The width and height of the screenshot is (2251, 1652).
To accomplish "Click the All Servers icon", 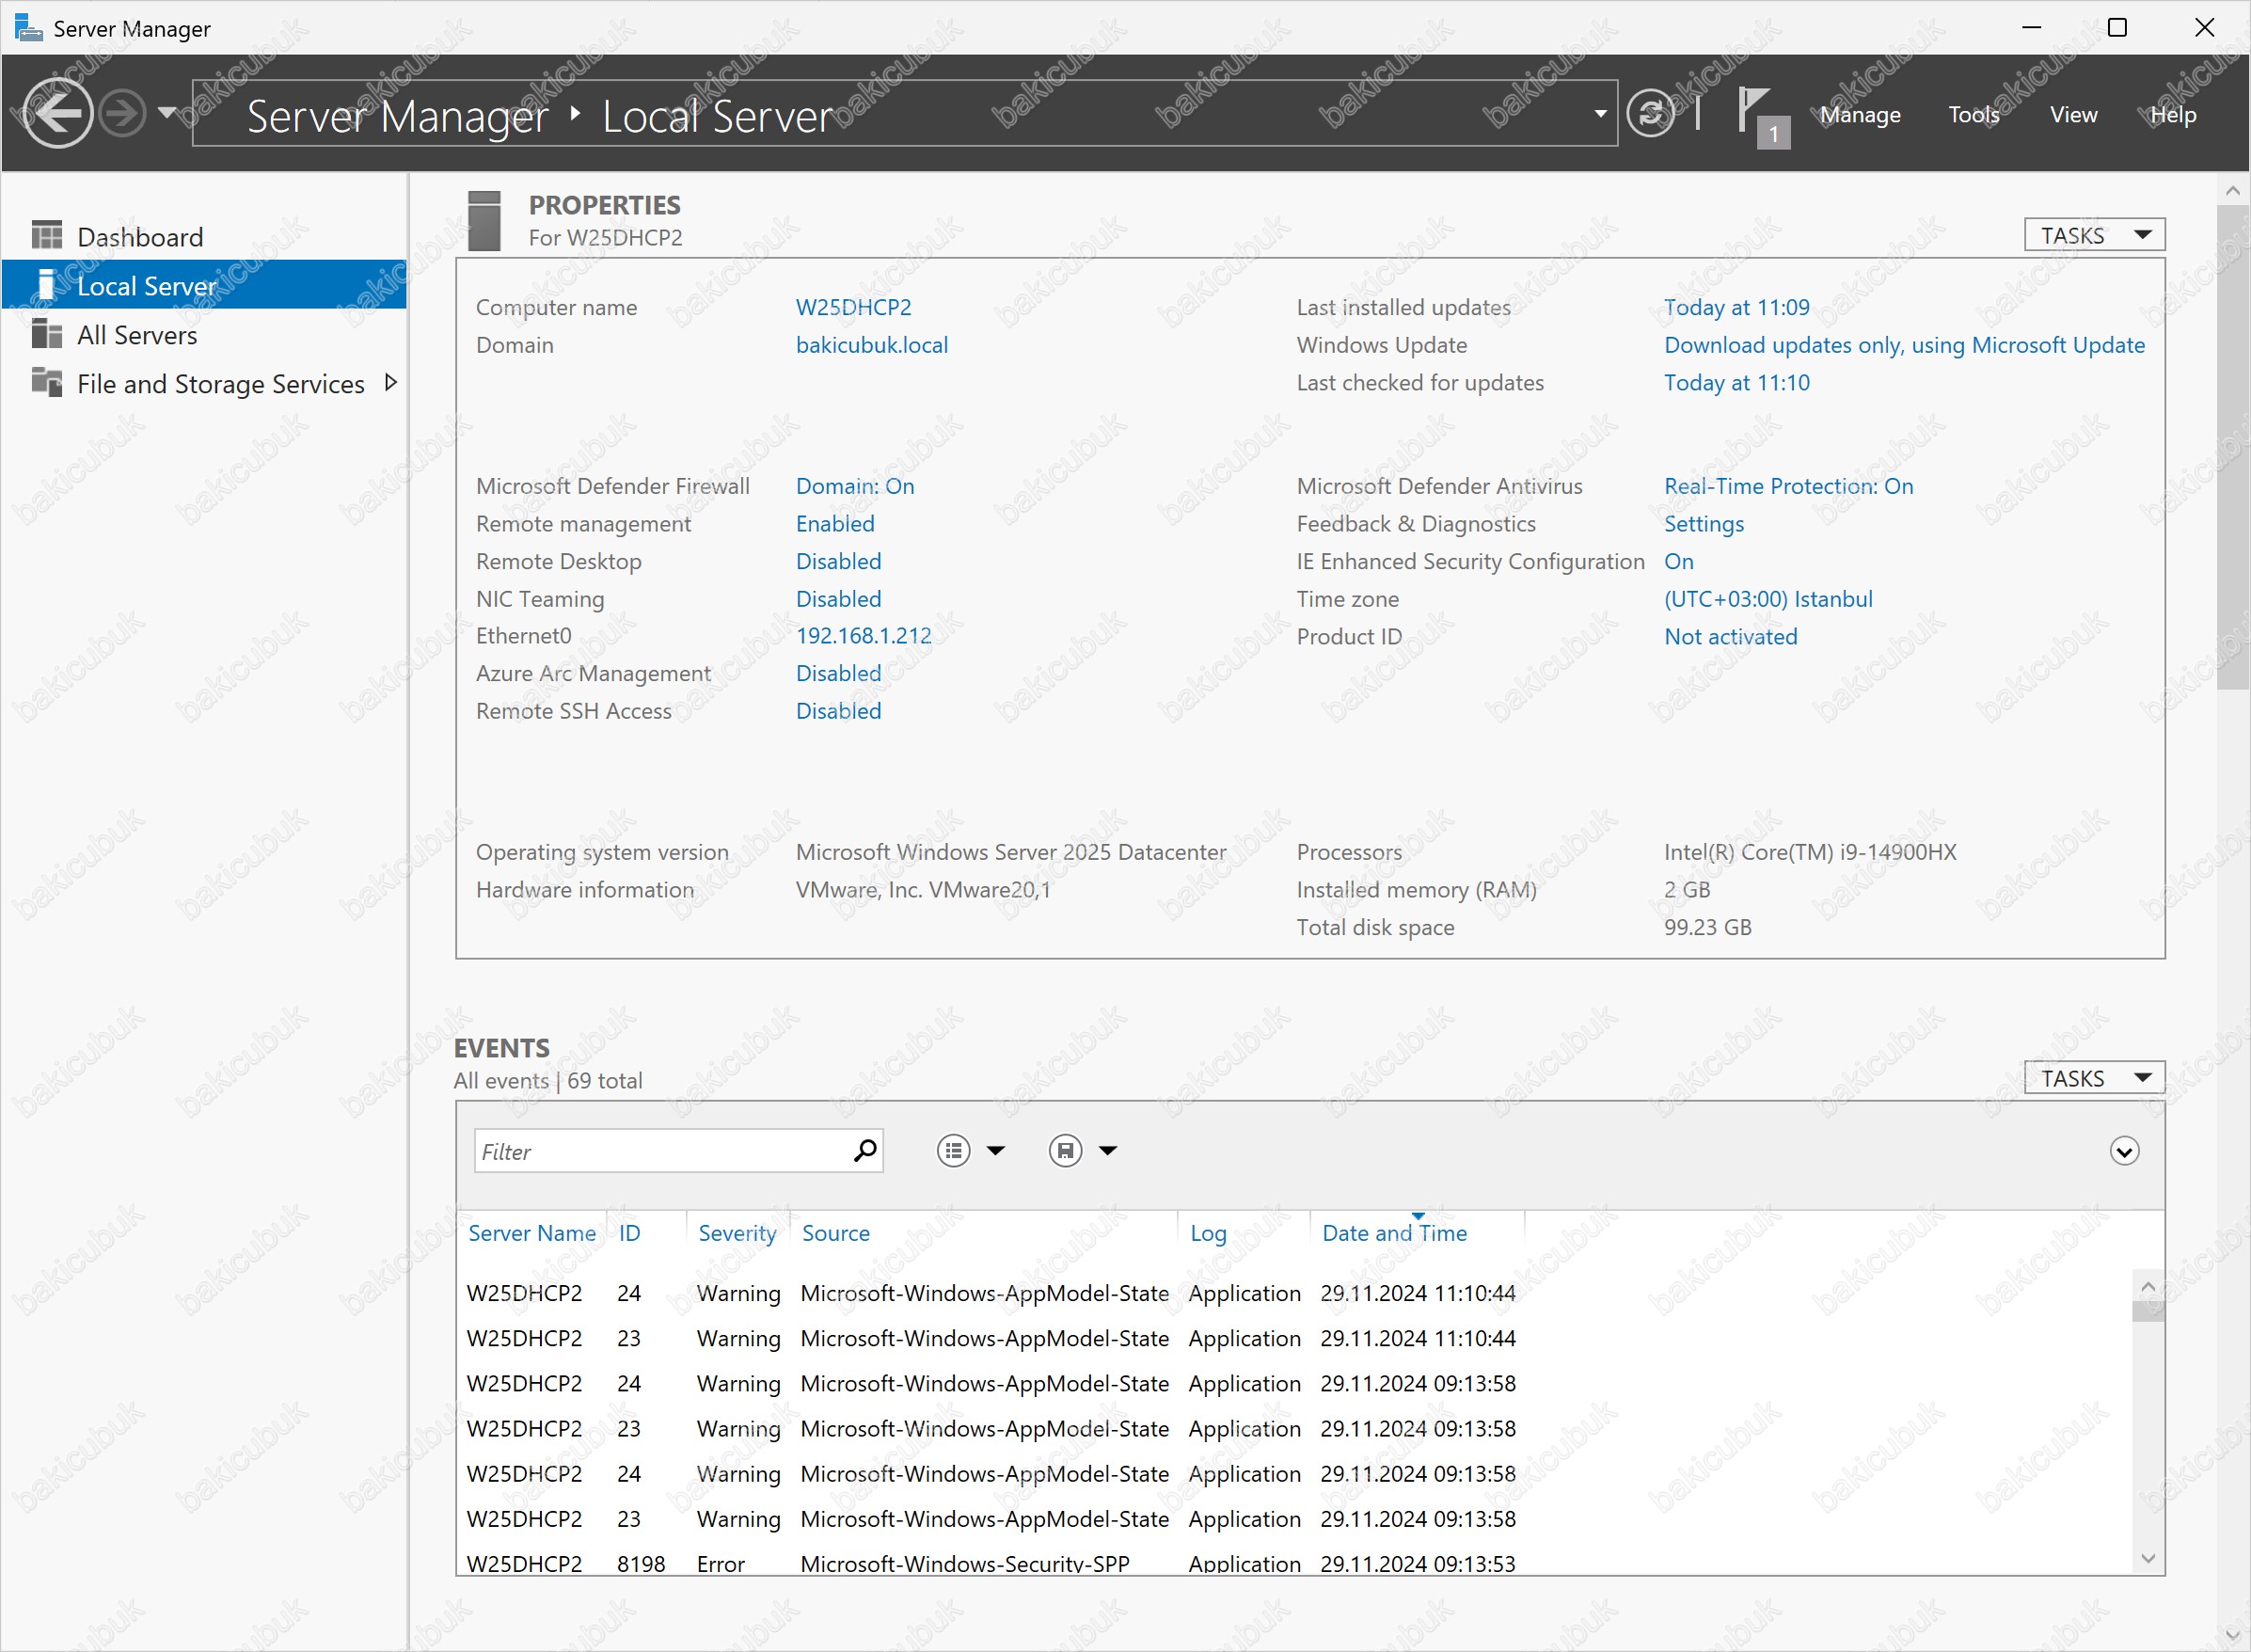I will coord(46,333).
